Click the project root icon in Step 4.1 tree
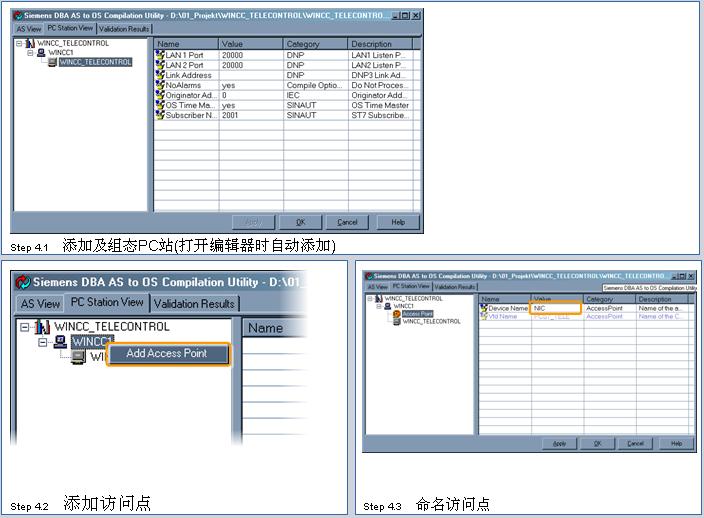 30,43
